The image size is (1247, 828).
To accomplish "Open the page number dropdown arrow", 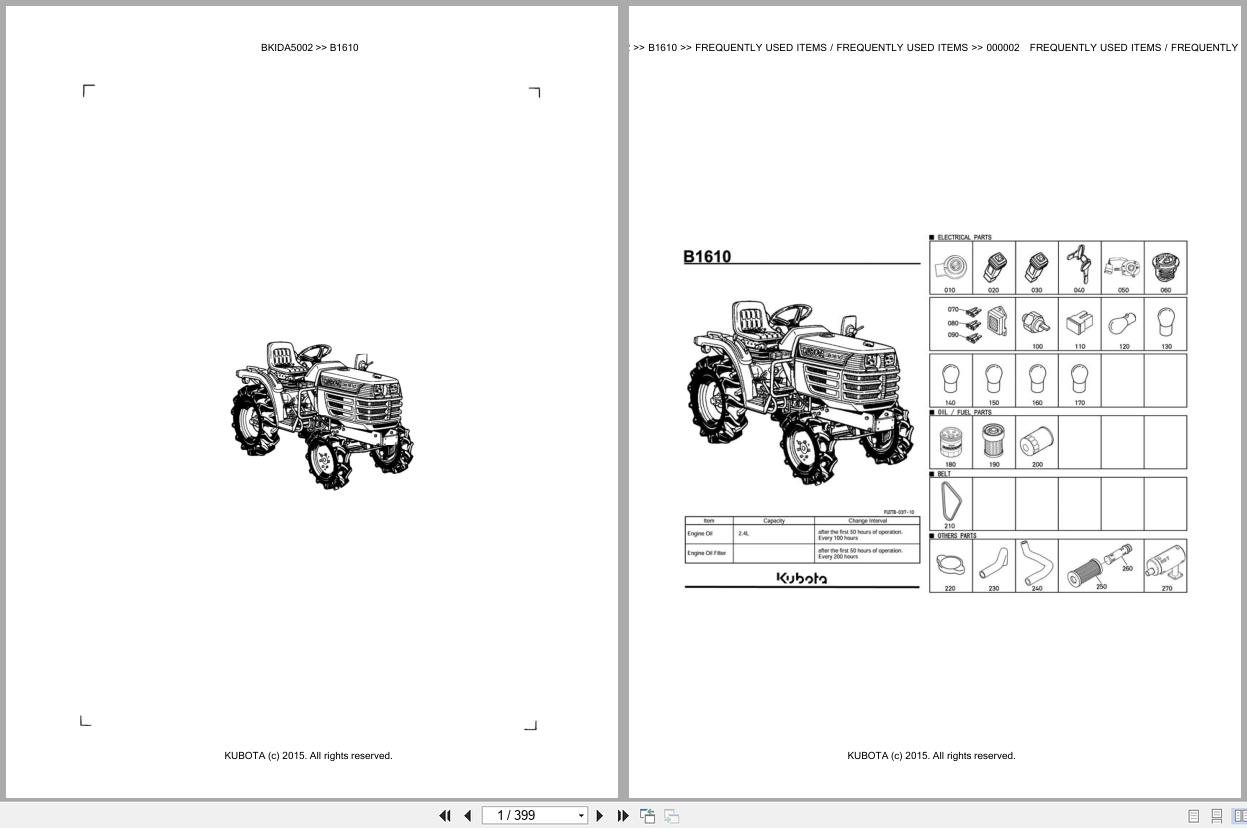I will 581,816.
